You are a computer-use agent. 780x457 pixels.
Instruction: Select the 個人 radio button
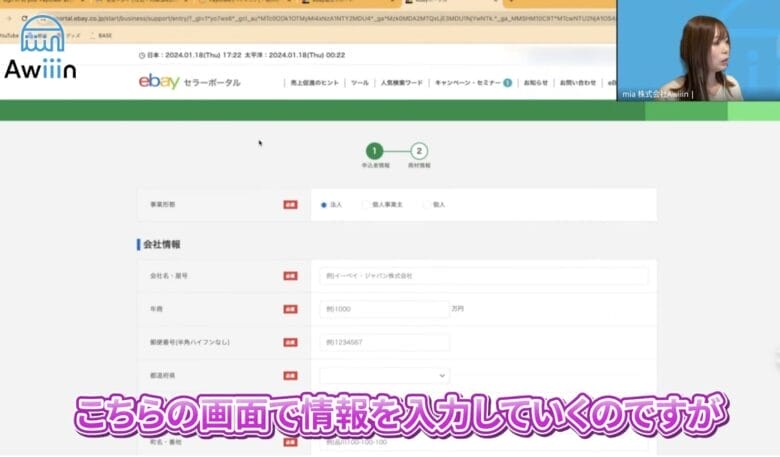tap(426, 205)
